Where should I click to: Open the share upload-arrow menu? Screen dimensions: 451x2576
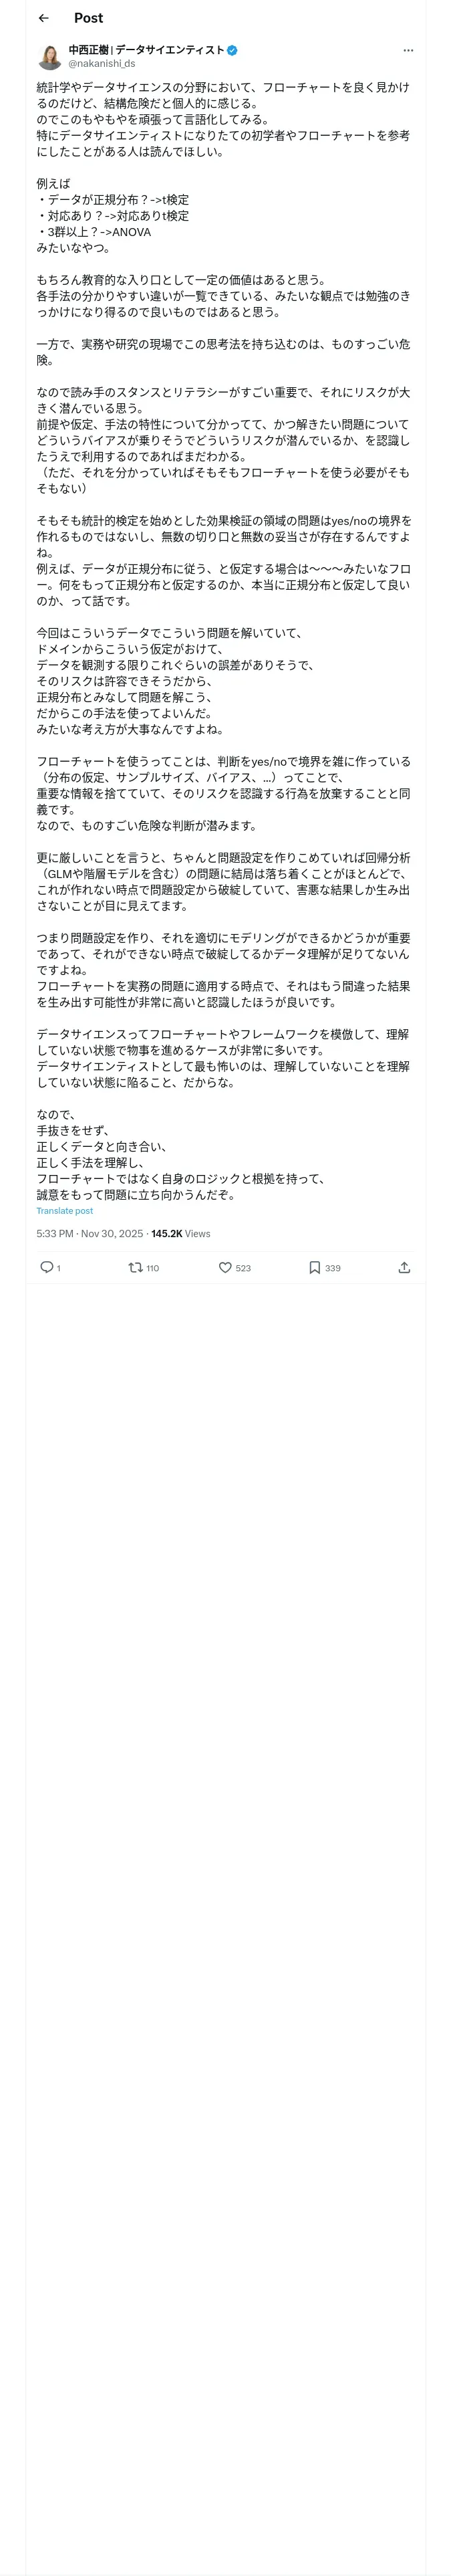[x=404, y=1267]
